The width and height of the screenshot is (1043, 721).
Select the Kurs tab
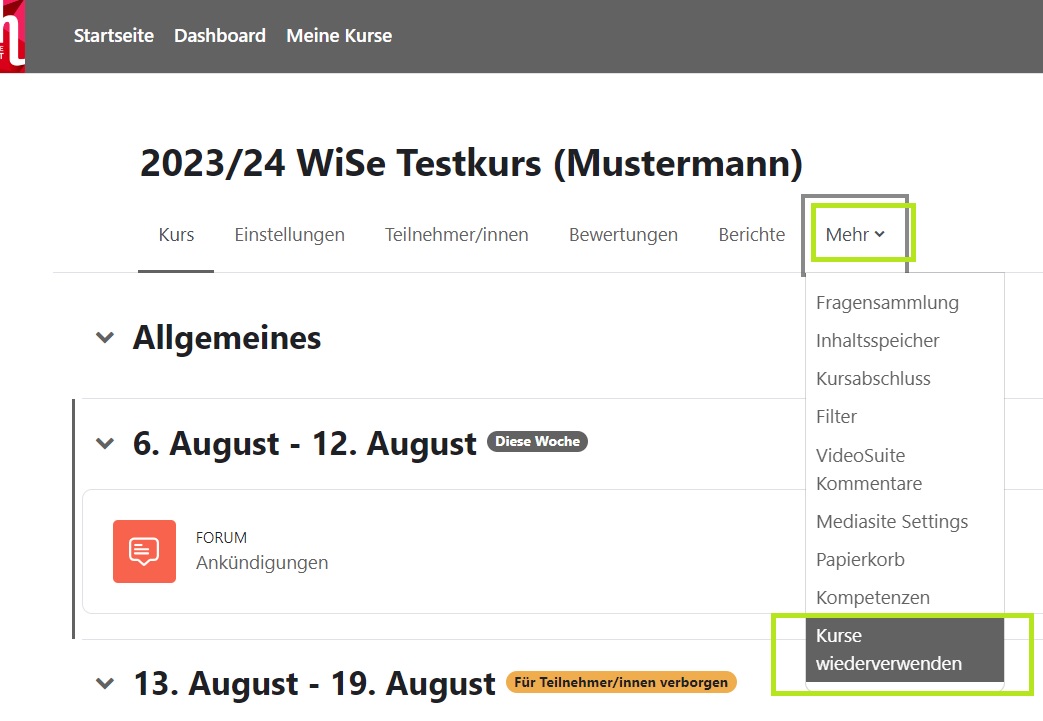click(175, 234)
